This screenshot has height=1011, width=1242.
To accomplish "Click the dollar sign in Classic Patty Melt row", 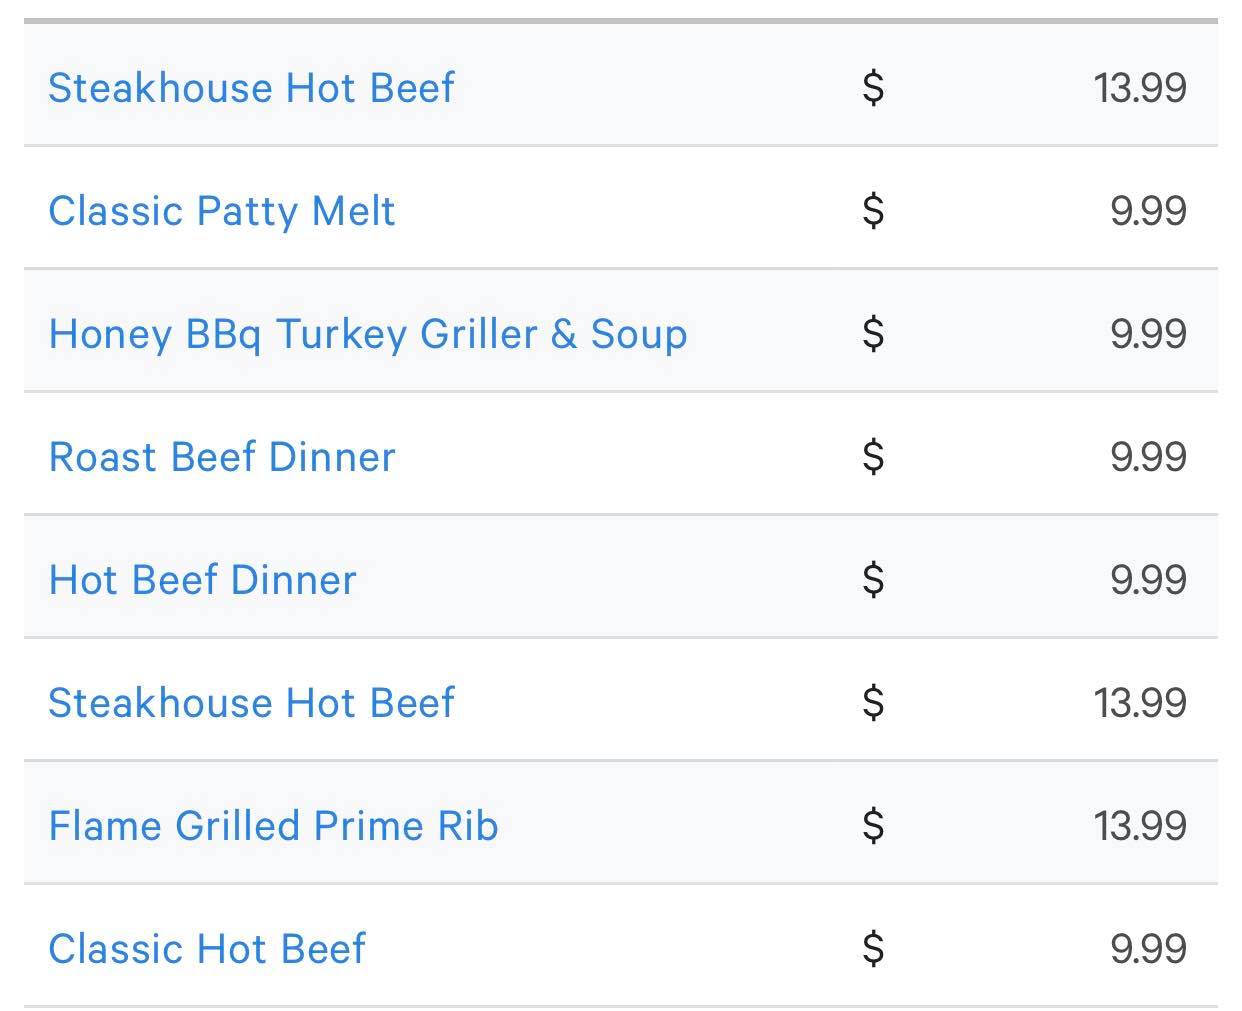I will (x=873, y=211).
